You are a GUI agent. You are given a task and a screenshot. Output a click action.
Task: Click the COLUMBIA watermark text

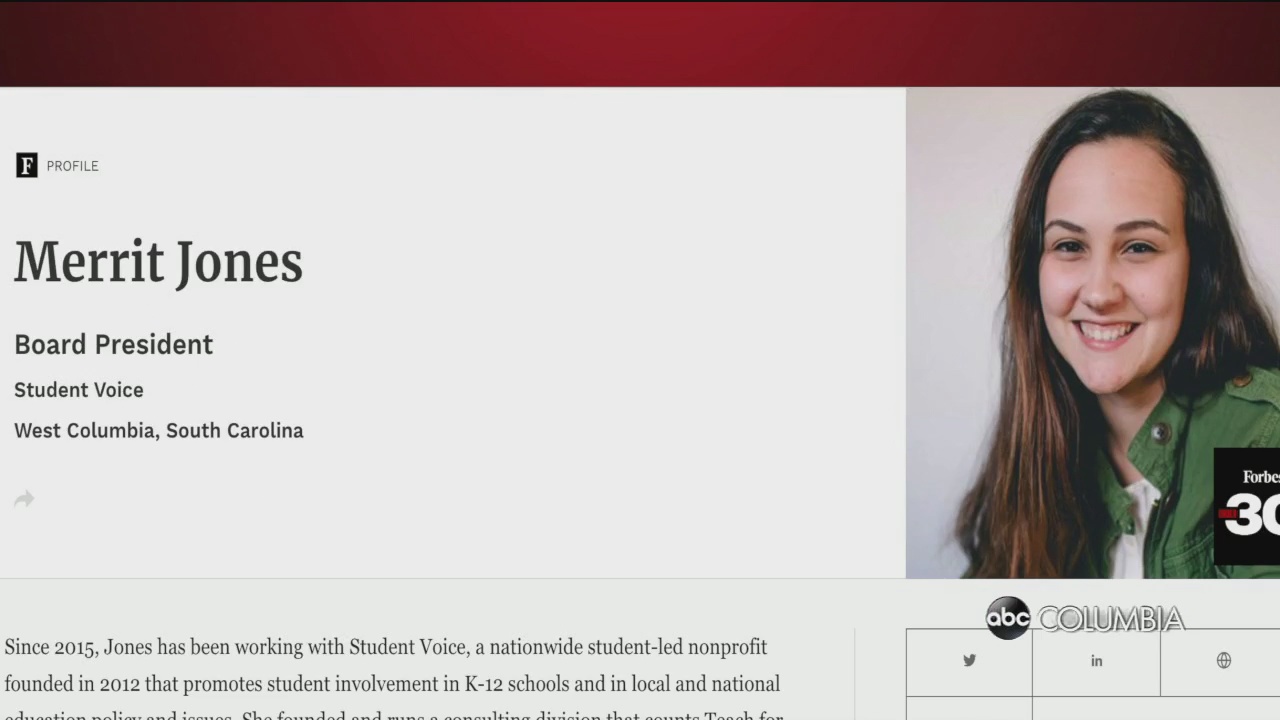point(1111,619)
